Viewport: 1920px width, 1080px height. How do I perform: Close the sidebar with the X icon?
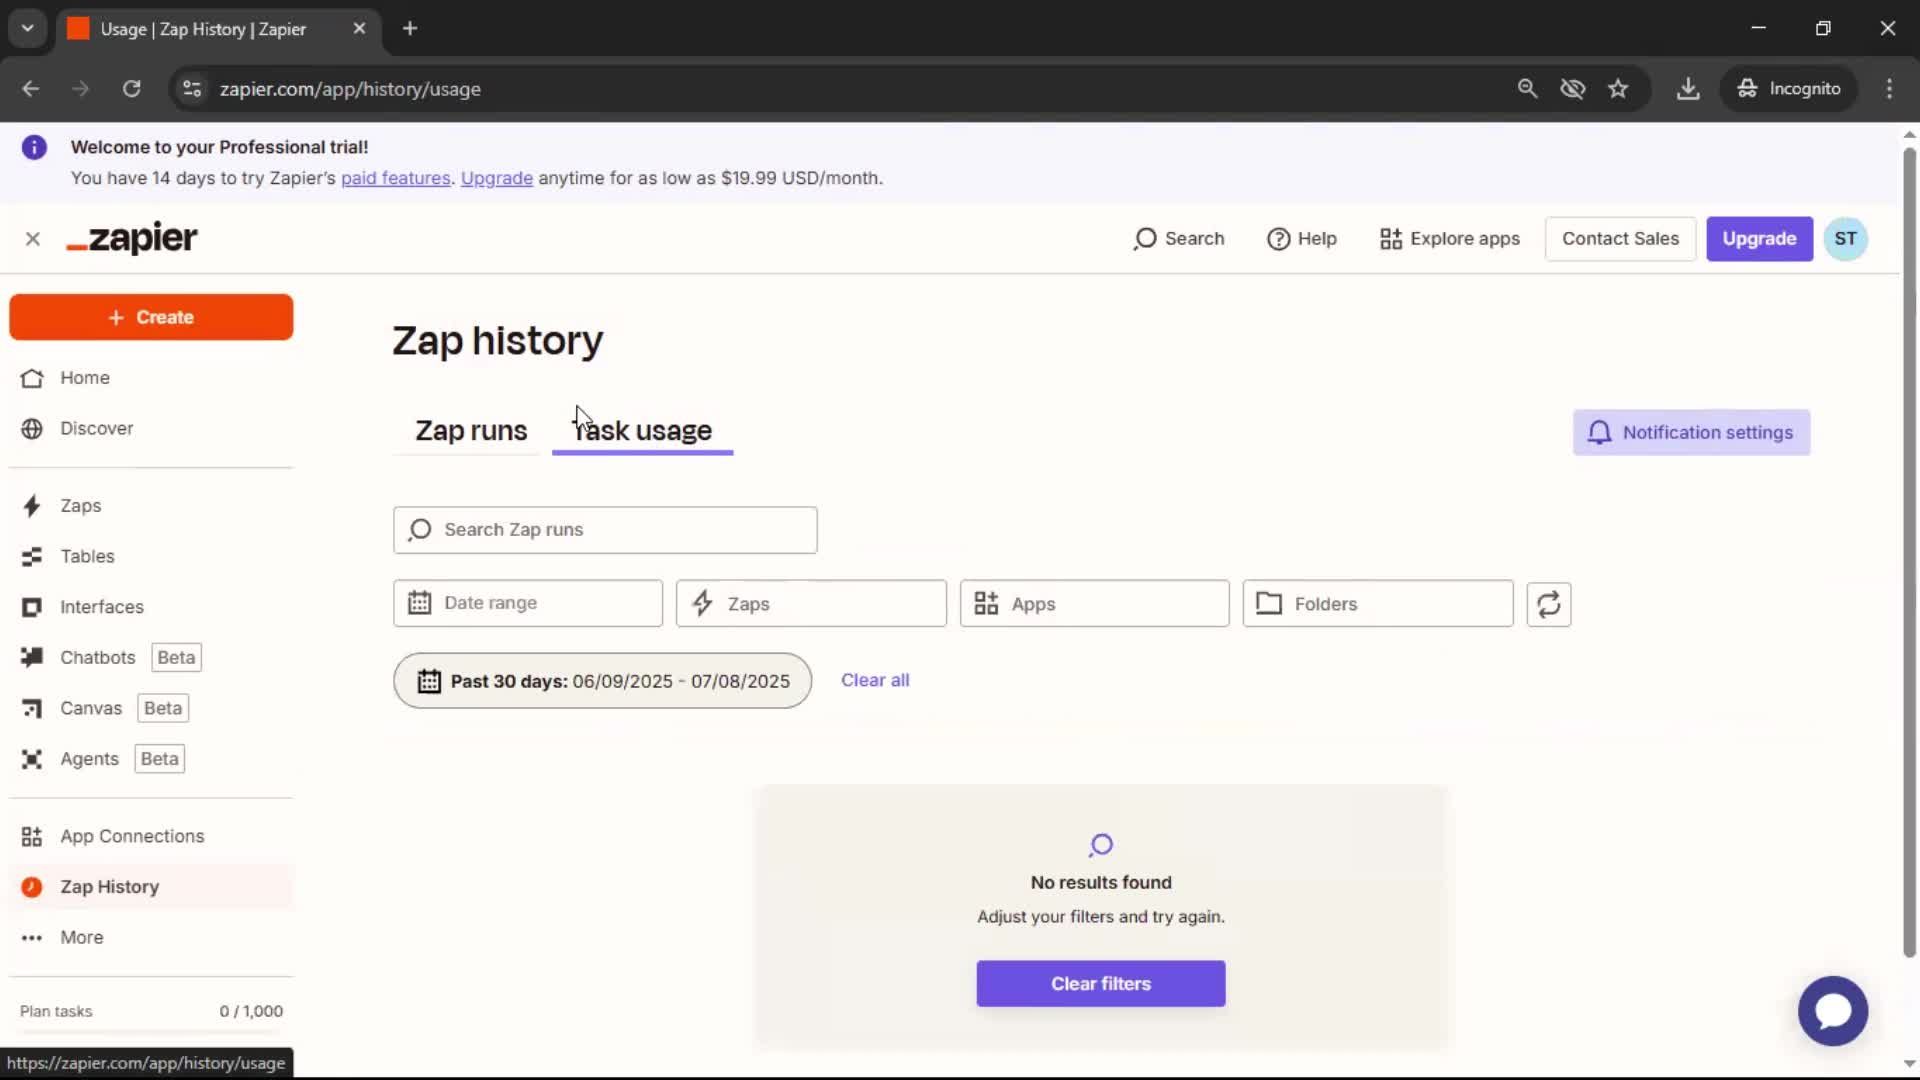coord(33,239)
